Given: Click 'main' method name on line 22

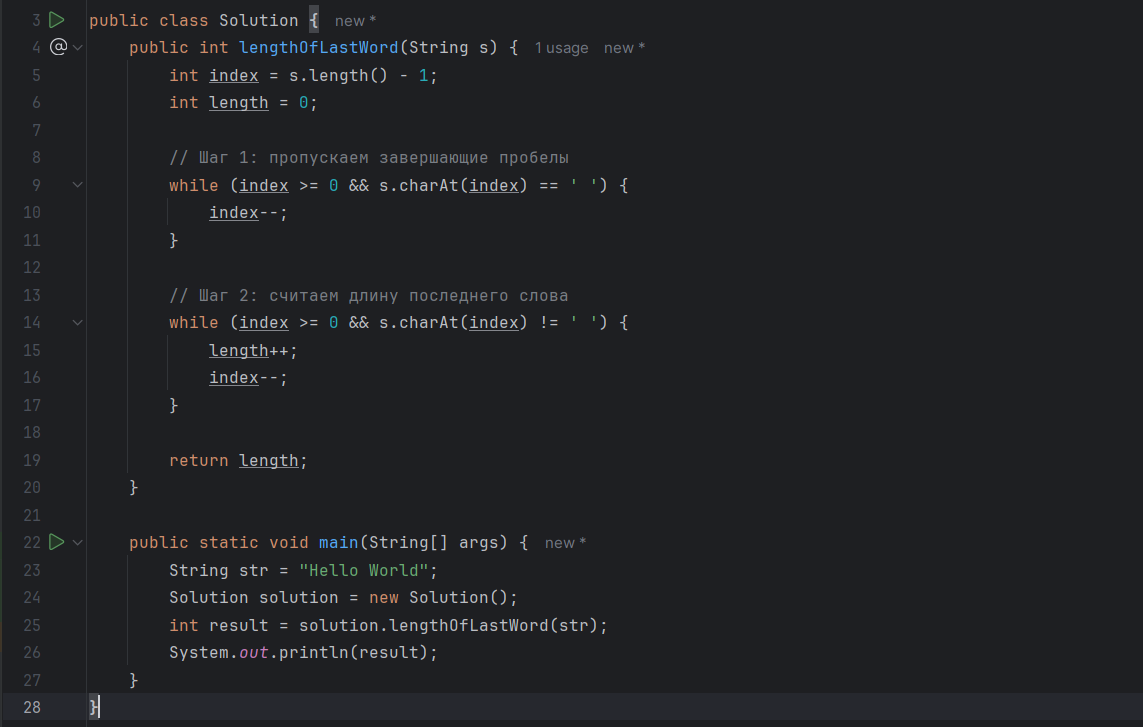Looking at the screenshot, I should point(338,543).
